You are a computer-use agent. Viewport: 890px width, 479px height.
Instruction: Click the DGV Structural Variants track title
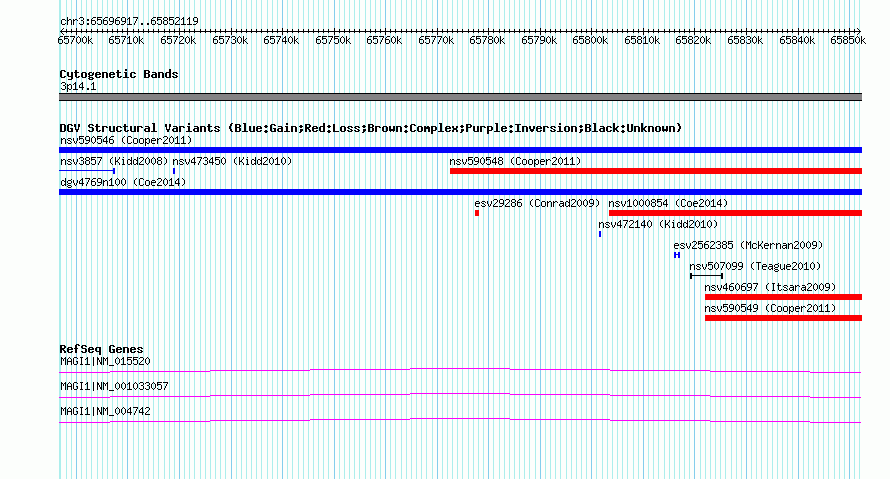[370, 128]
